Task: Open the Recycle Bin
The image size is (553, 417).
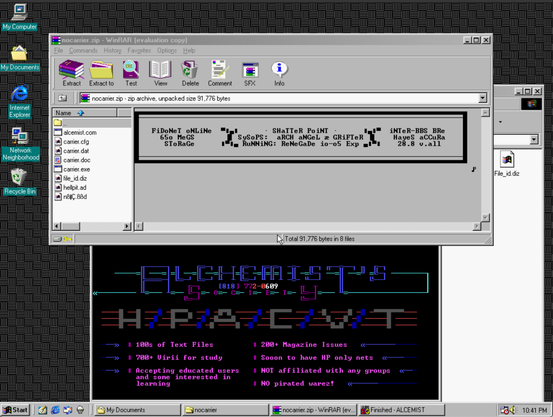Action: 20,182
